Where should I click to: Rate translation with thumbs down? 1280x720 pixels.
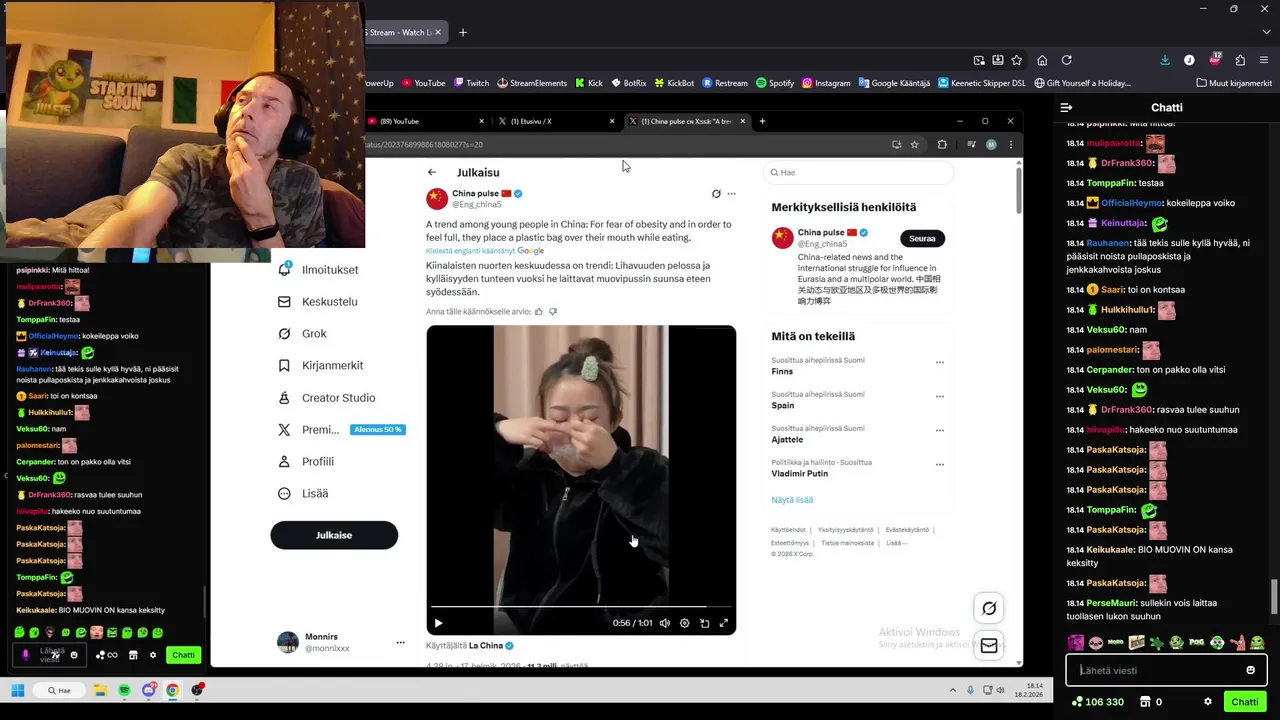pyautogui.click(x=552, y=312)
